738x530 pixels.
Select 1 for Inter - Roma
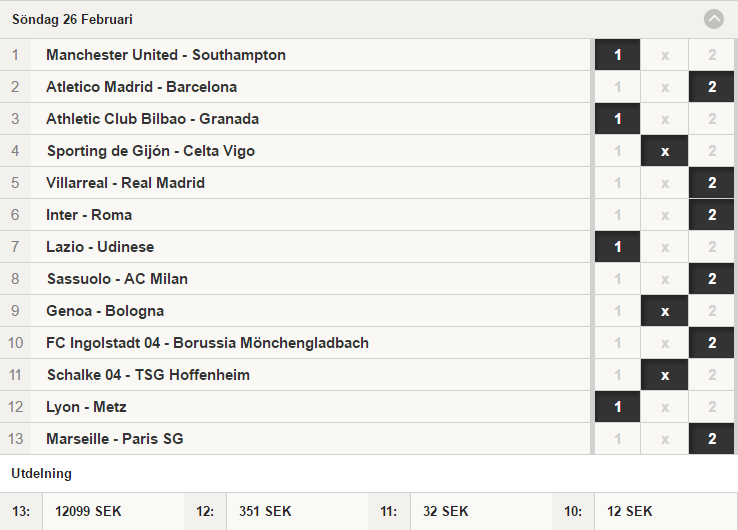tap(617, 215)
